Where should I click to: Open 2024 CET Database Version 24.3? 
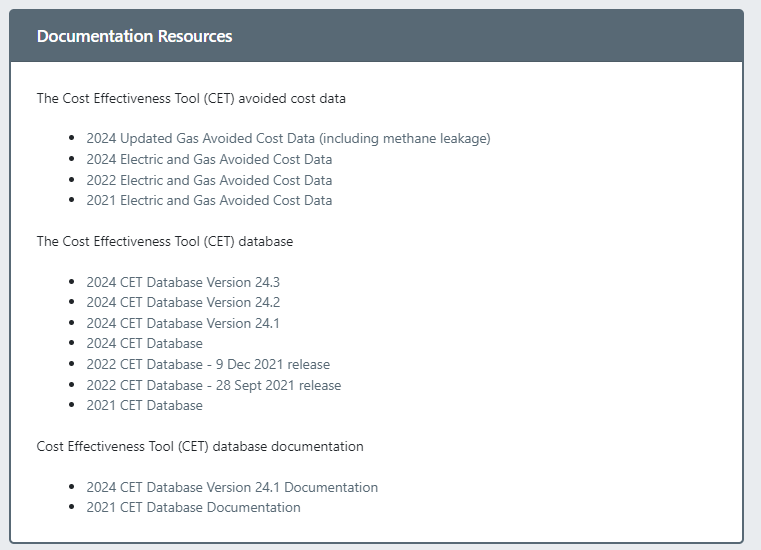click(x=183, y=282)
